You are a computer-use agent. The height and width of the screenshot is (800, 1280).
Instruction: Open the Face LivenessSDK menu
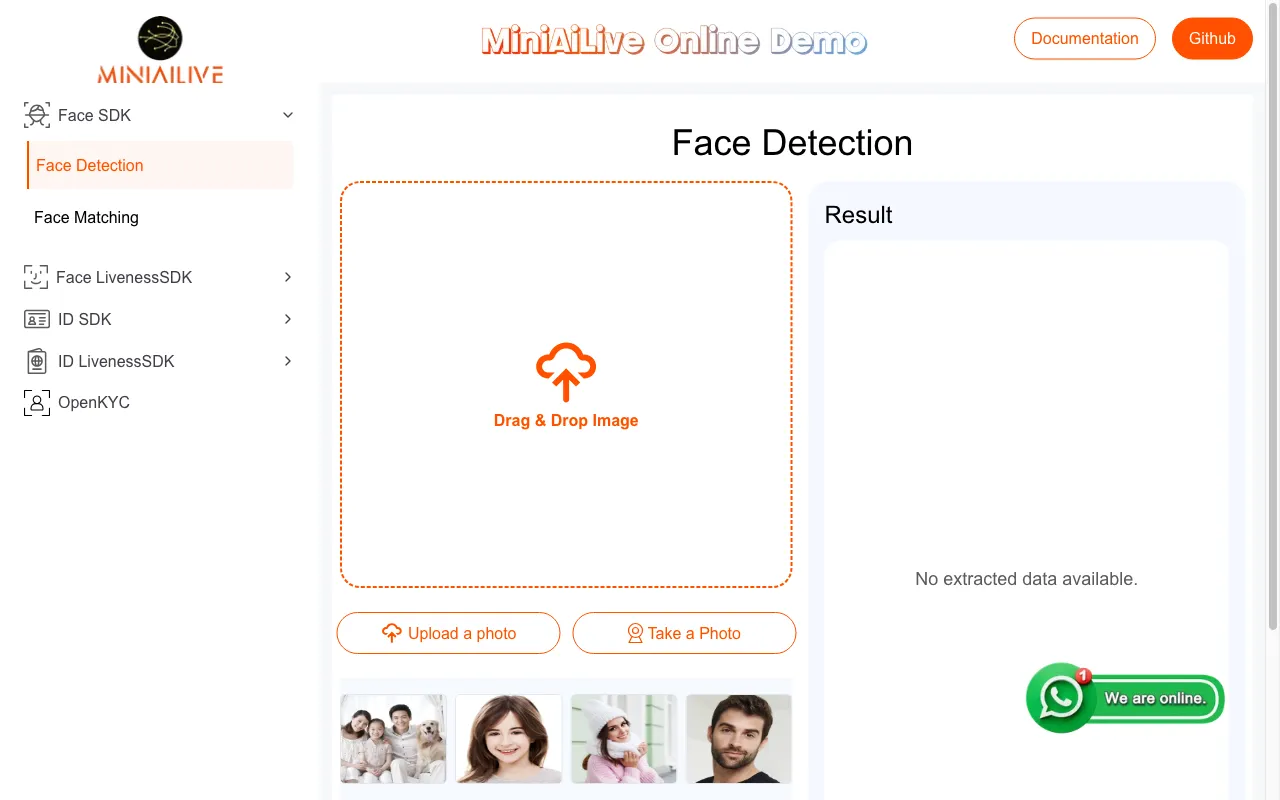(x=160, y=277)
